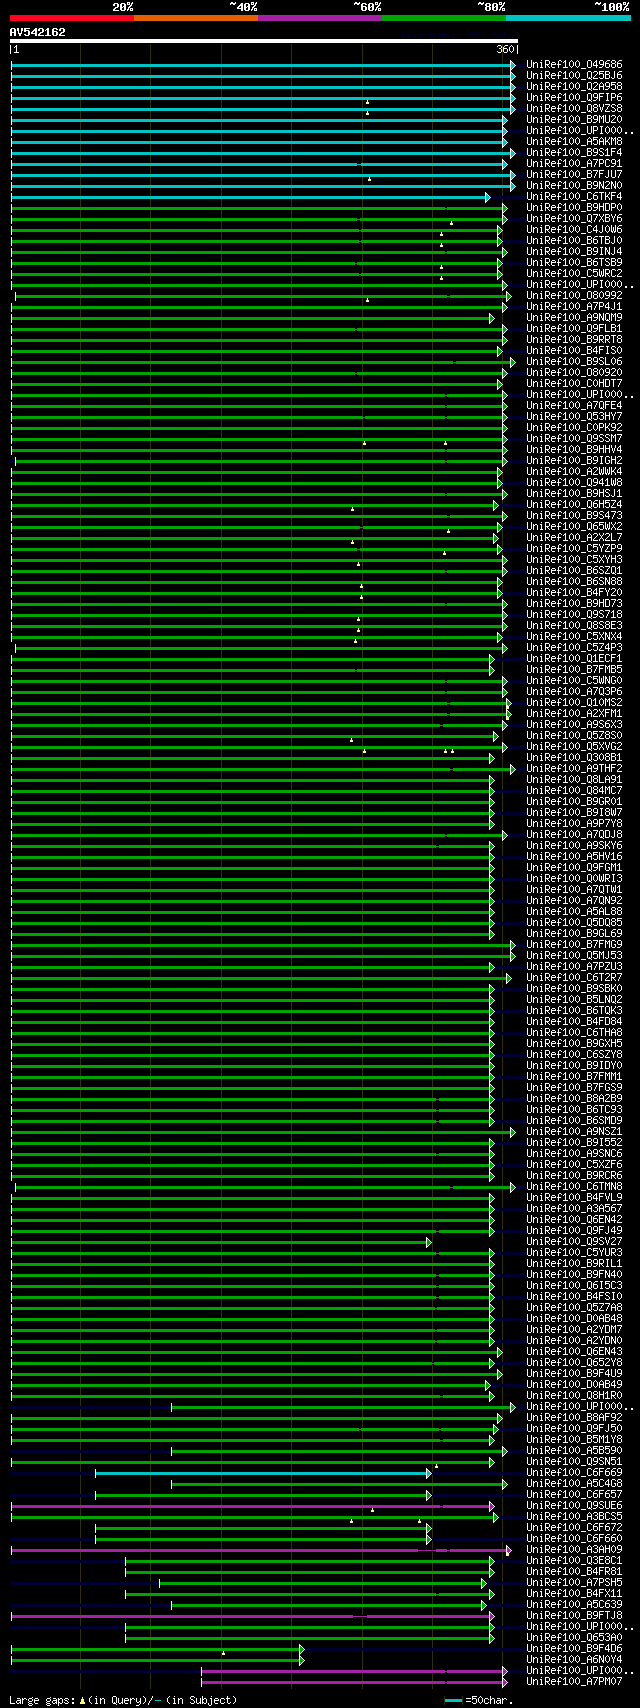Click the UniRef100_Q6I5C3 label

574,1286
